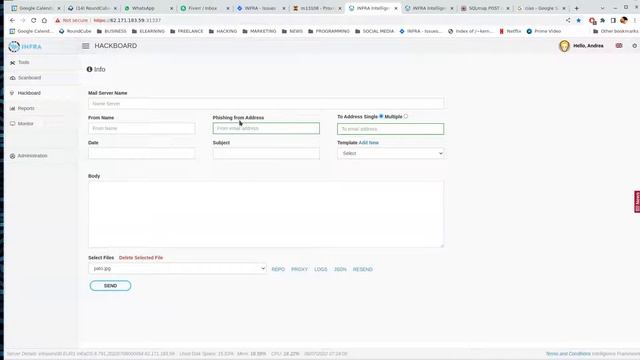This screenshot has height=360, width=640.
Task: Open Scanboard in the sidebar
Action: click(x=29, y=78)
